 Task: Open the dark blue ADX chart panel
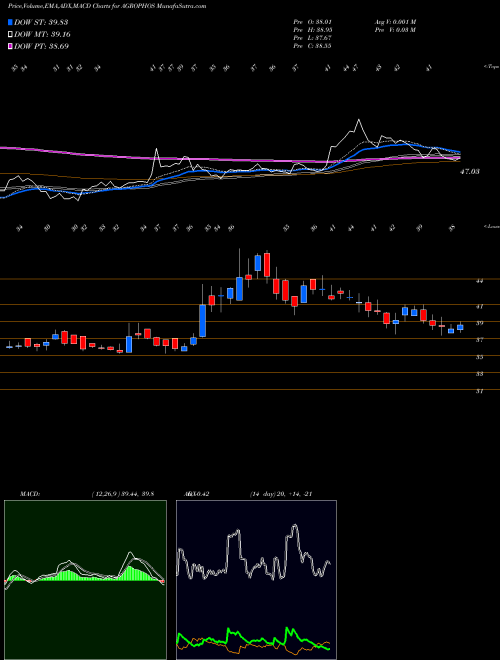[256, 580]
